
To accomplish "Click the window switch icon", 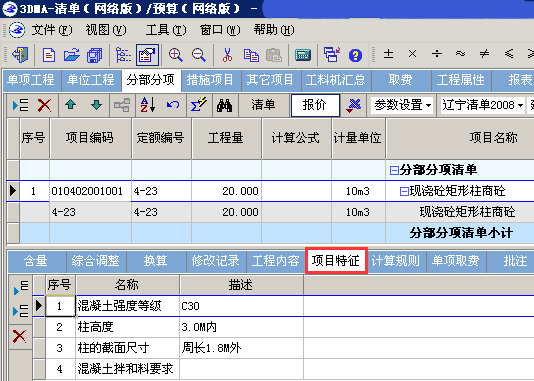I will tap(332, 54).
